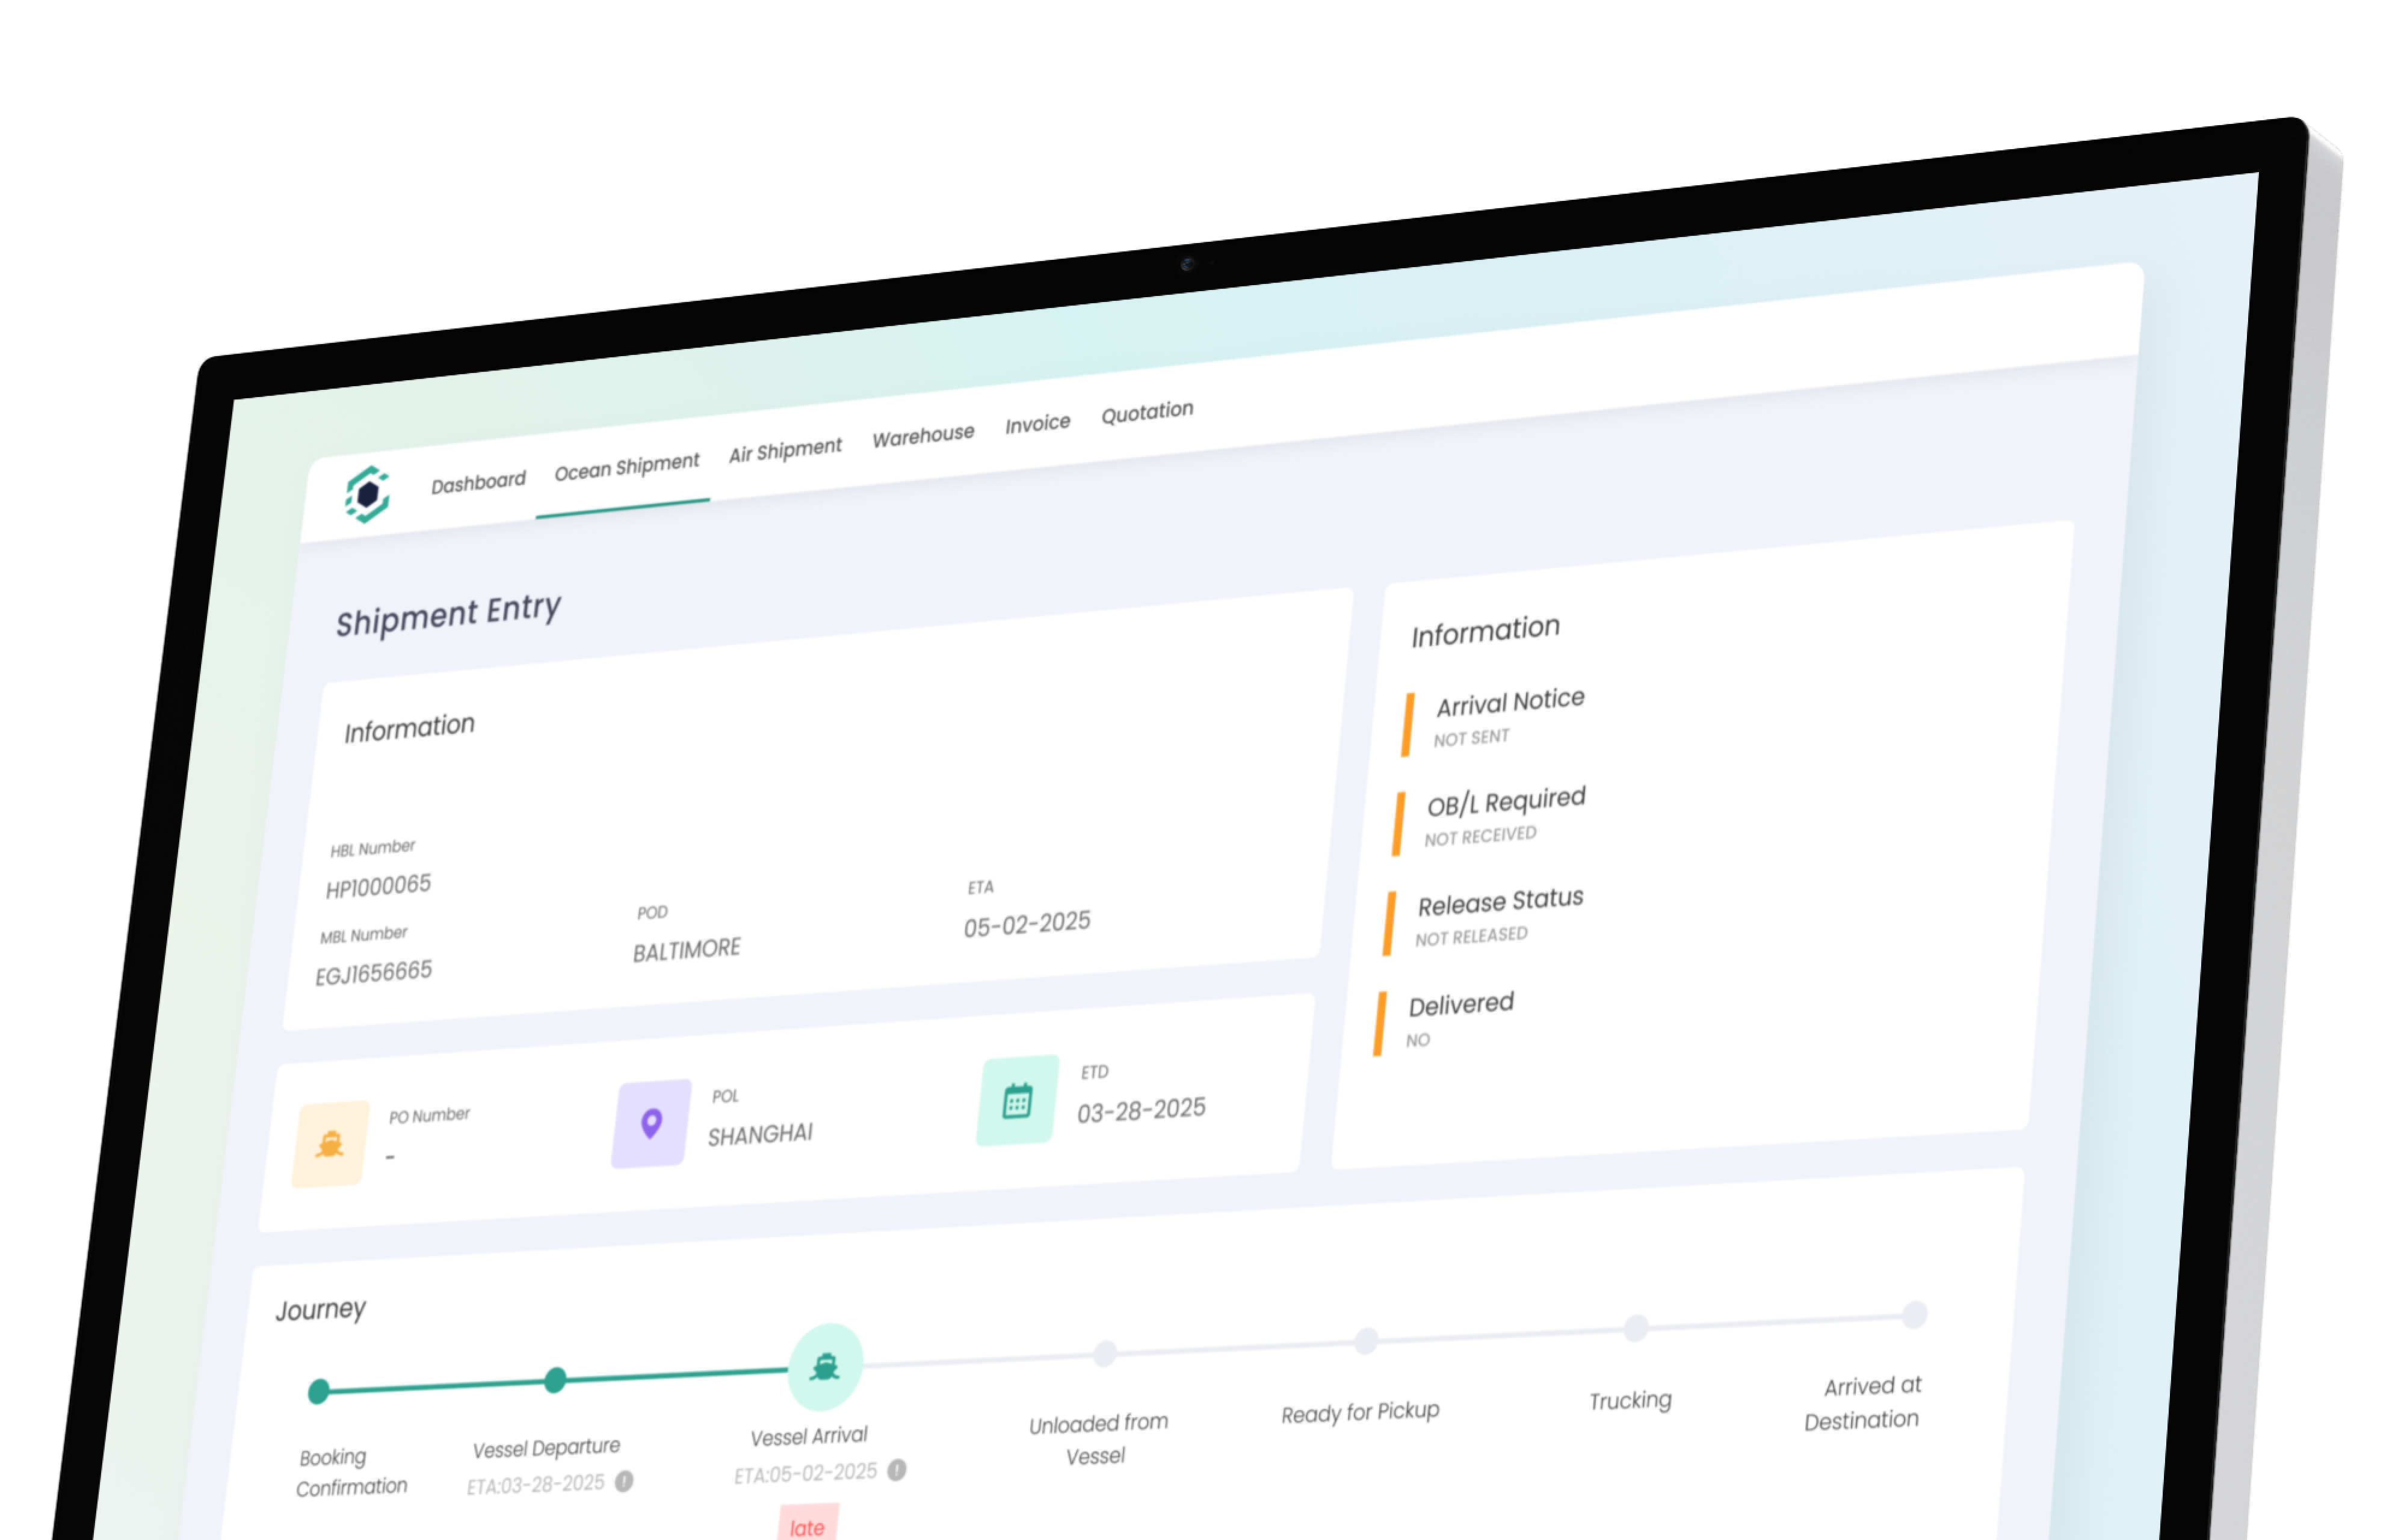Click the purple location pin POL icon
The width and height of the screenshot is (2407, 1540).
[x=651, y=1123]
